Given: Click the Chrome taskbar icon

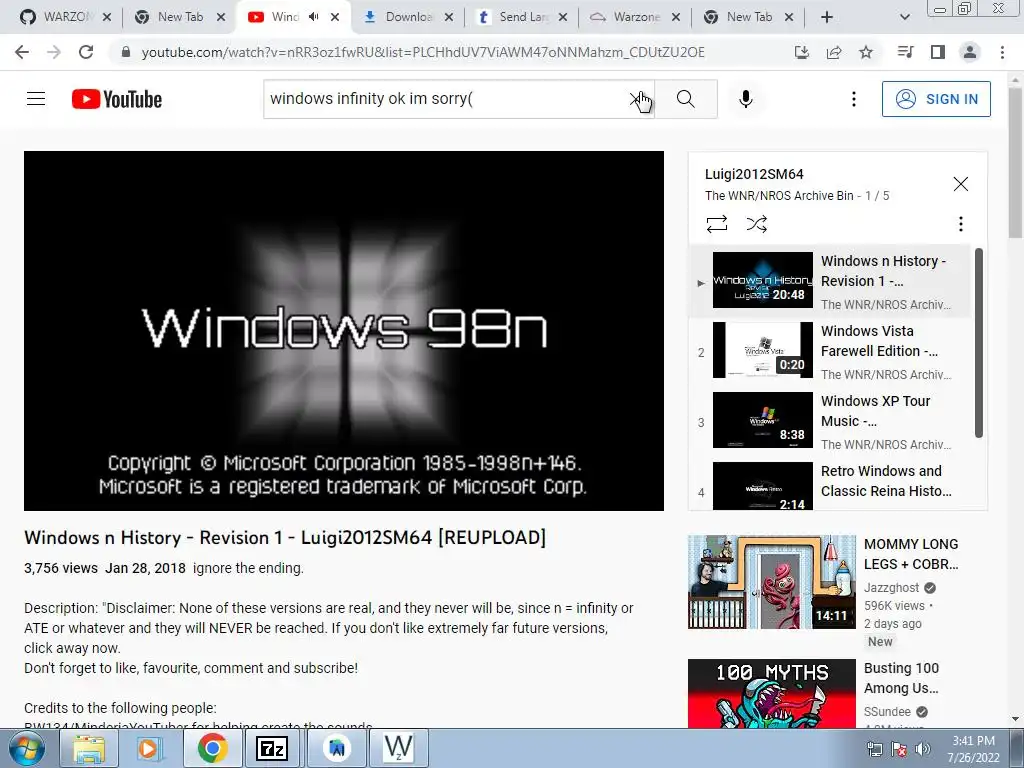Looking at the screenshot, I should (x=212, y=748).
